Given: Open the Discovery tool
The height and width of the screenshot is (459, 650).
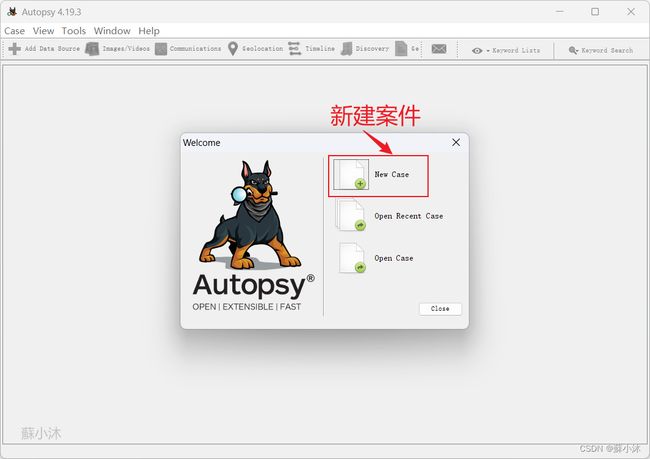Looking at the screenshot, I should coord(365,49).
